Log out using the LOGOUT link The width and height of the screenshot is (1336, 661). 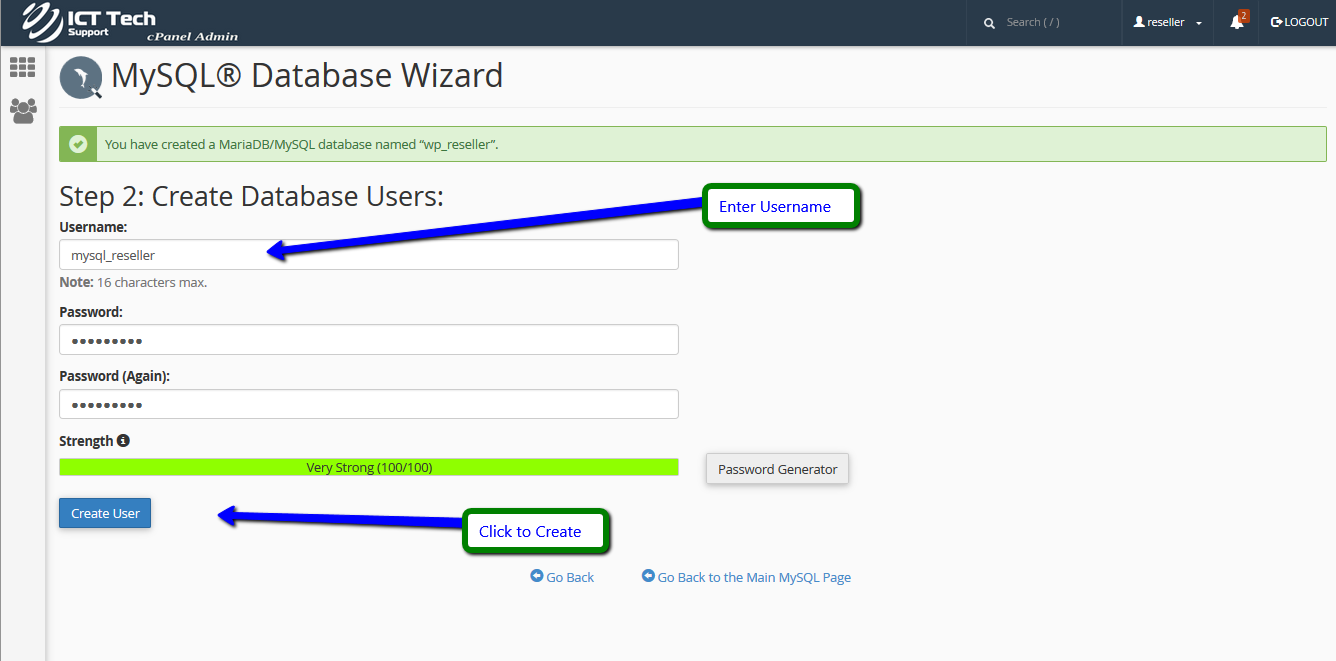1299,22
